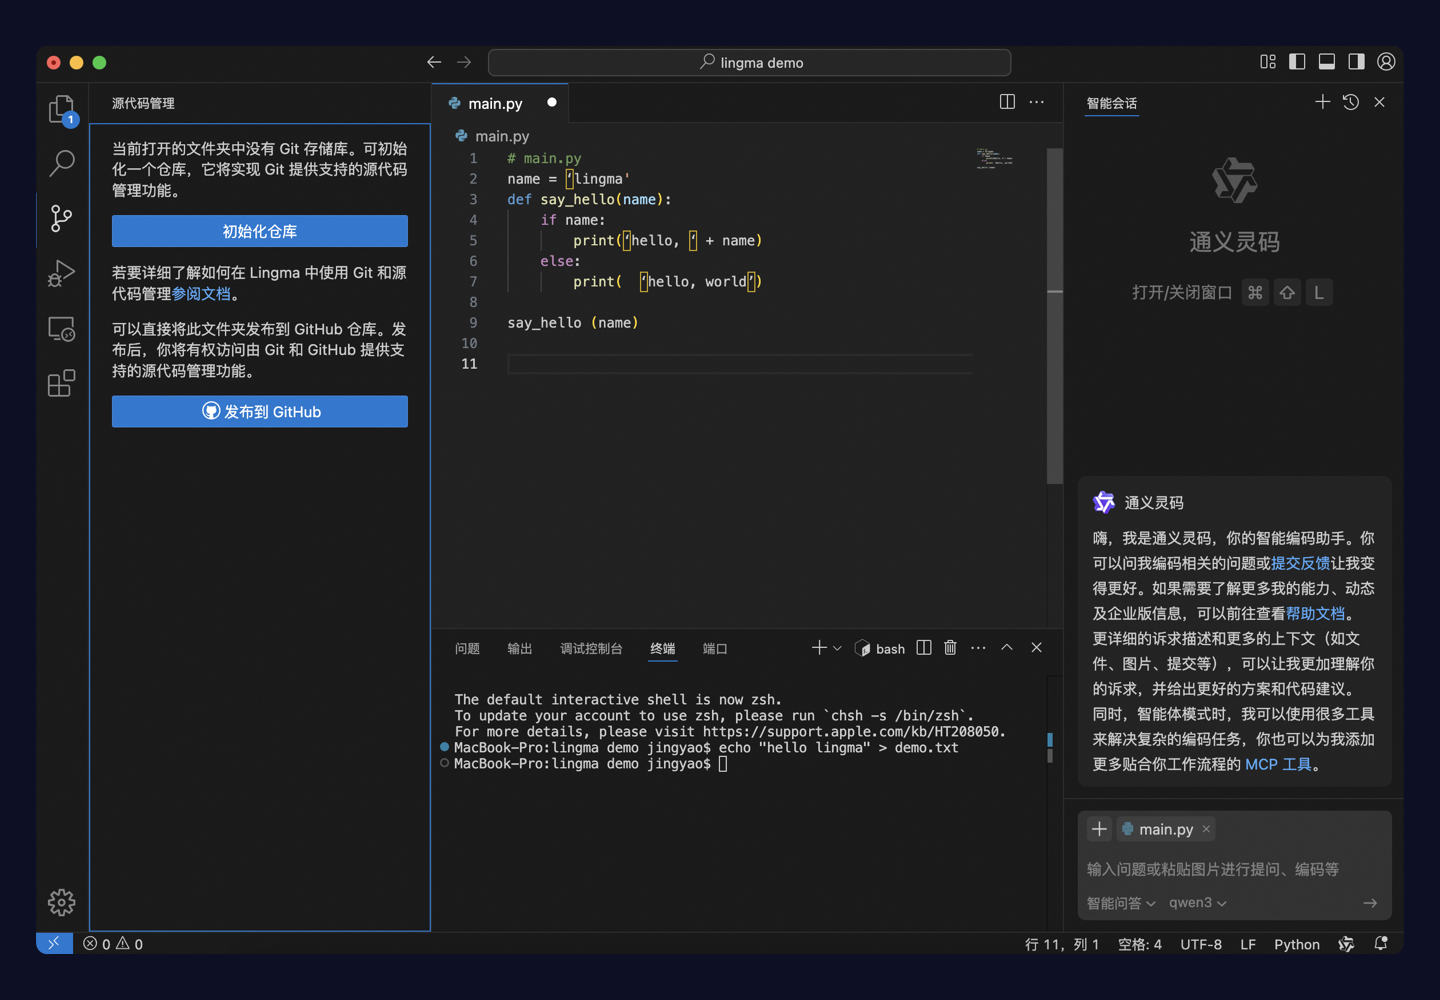Screen dimensions: 1440x1000
Task: Click the errors and warnings status
Action: point(113,944)
